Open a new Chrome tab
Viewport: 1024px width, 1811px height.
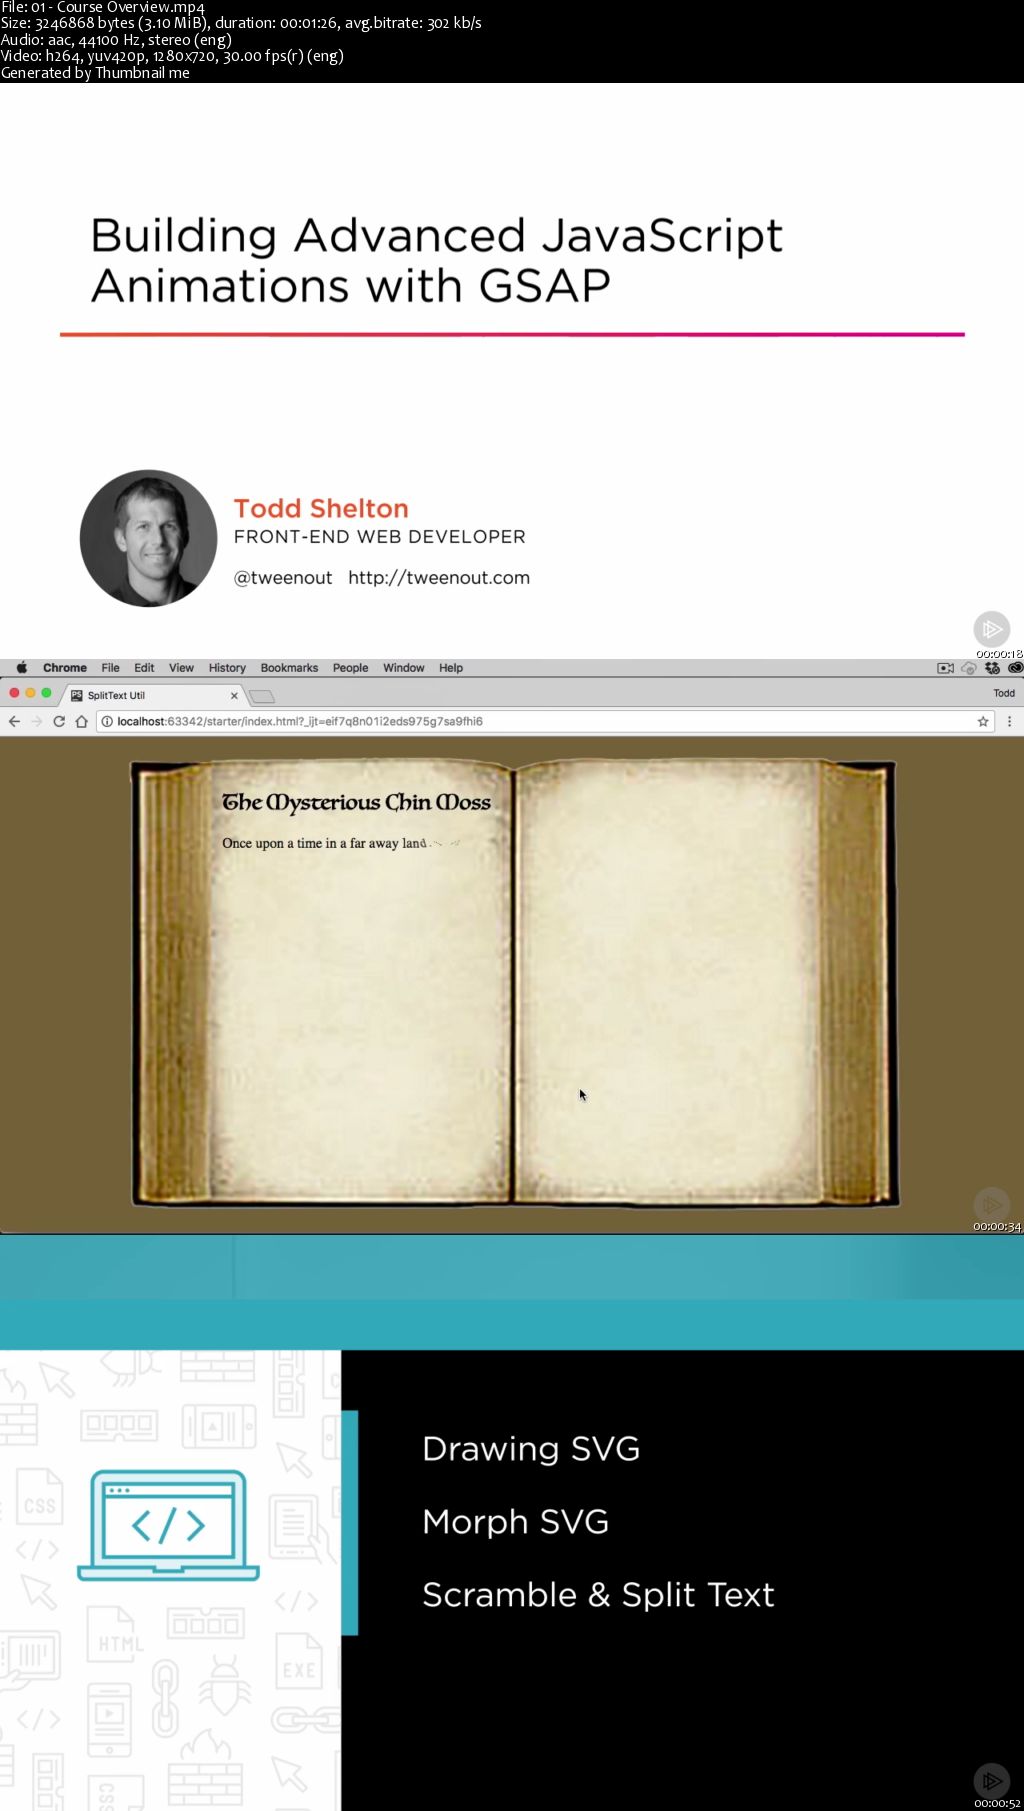pyautogui.click(x=262, y=696)
